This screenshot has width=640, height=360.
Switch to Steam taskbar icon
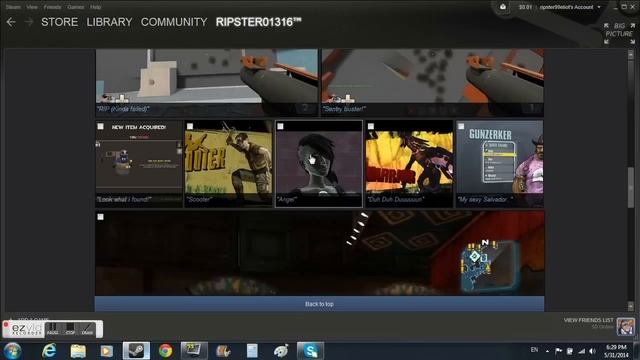(136, 351)
